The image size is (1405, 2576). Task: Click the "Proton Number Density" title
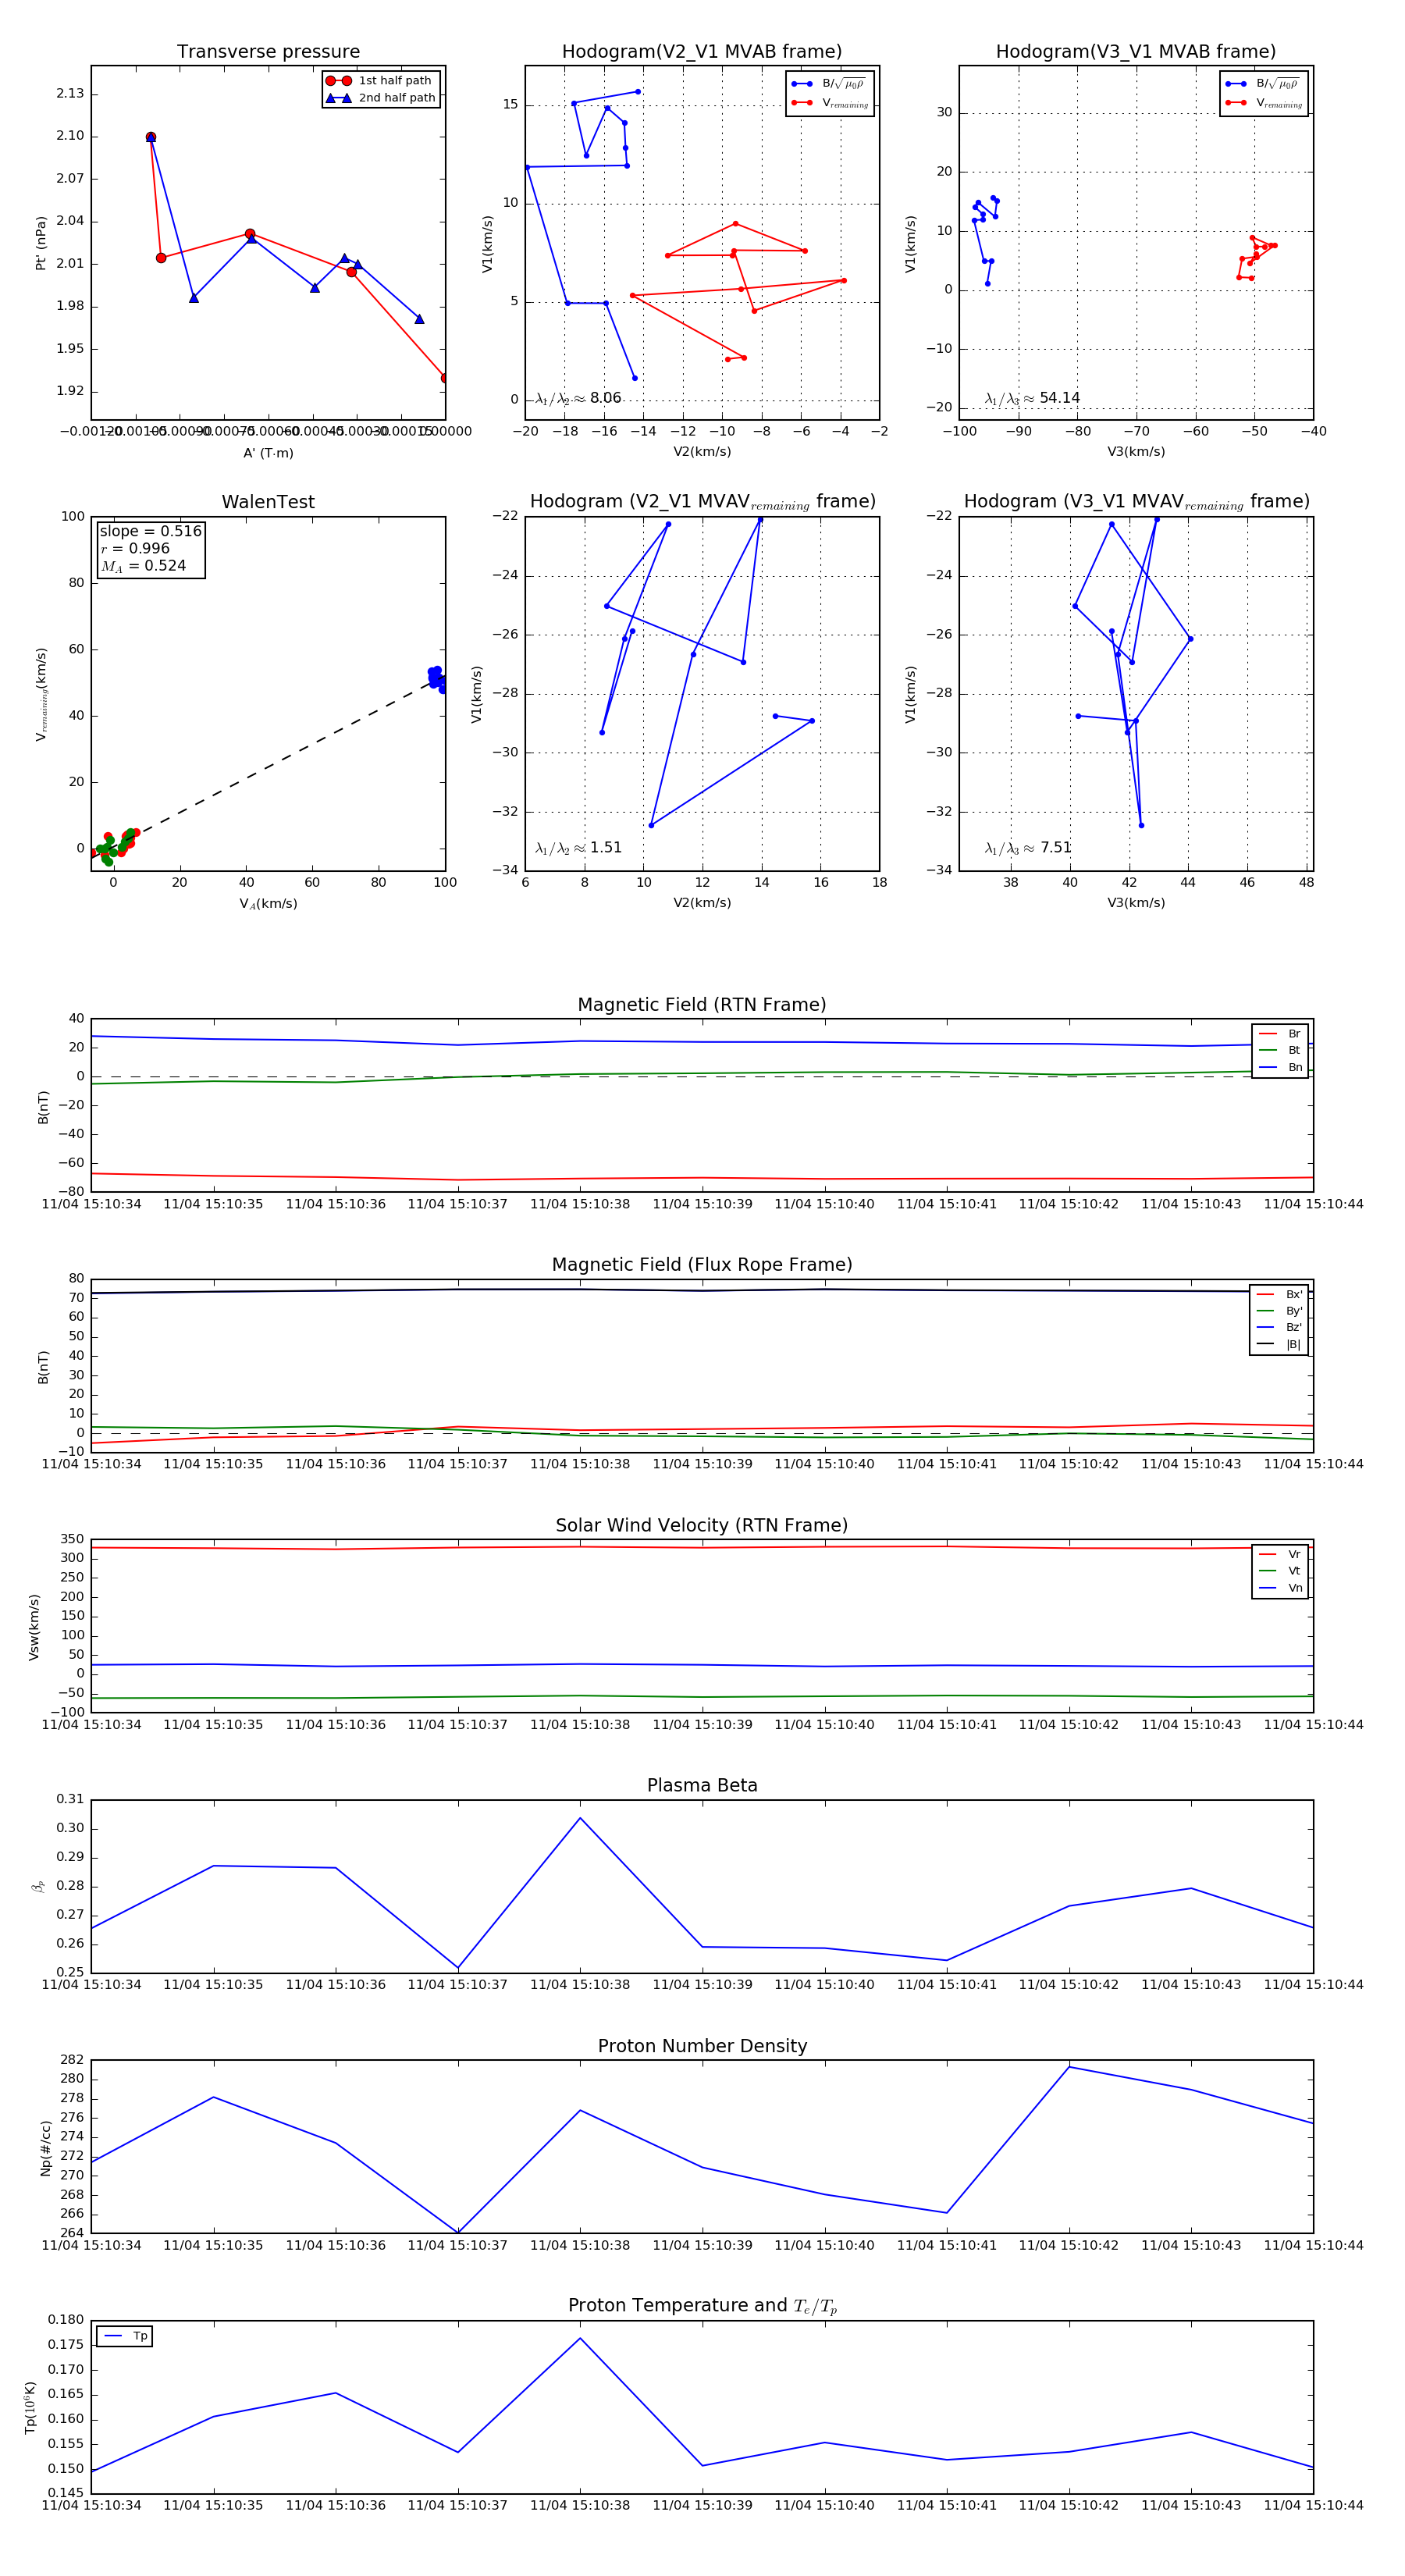point(702,2047)
